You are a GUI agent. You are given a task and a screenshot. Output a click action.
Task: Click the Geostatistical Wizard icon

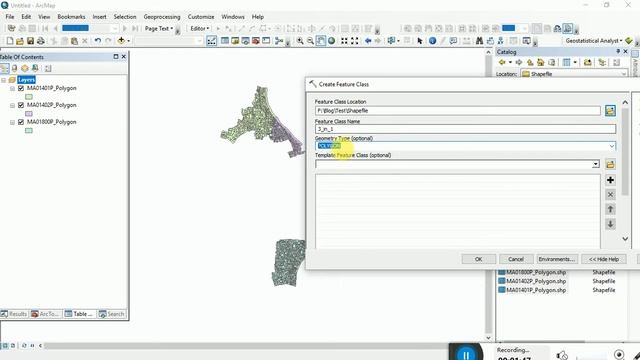[x=629, y=41]
